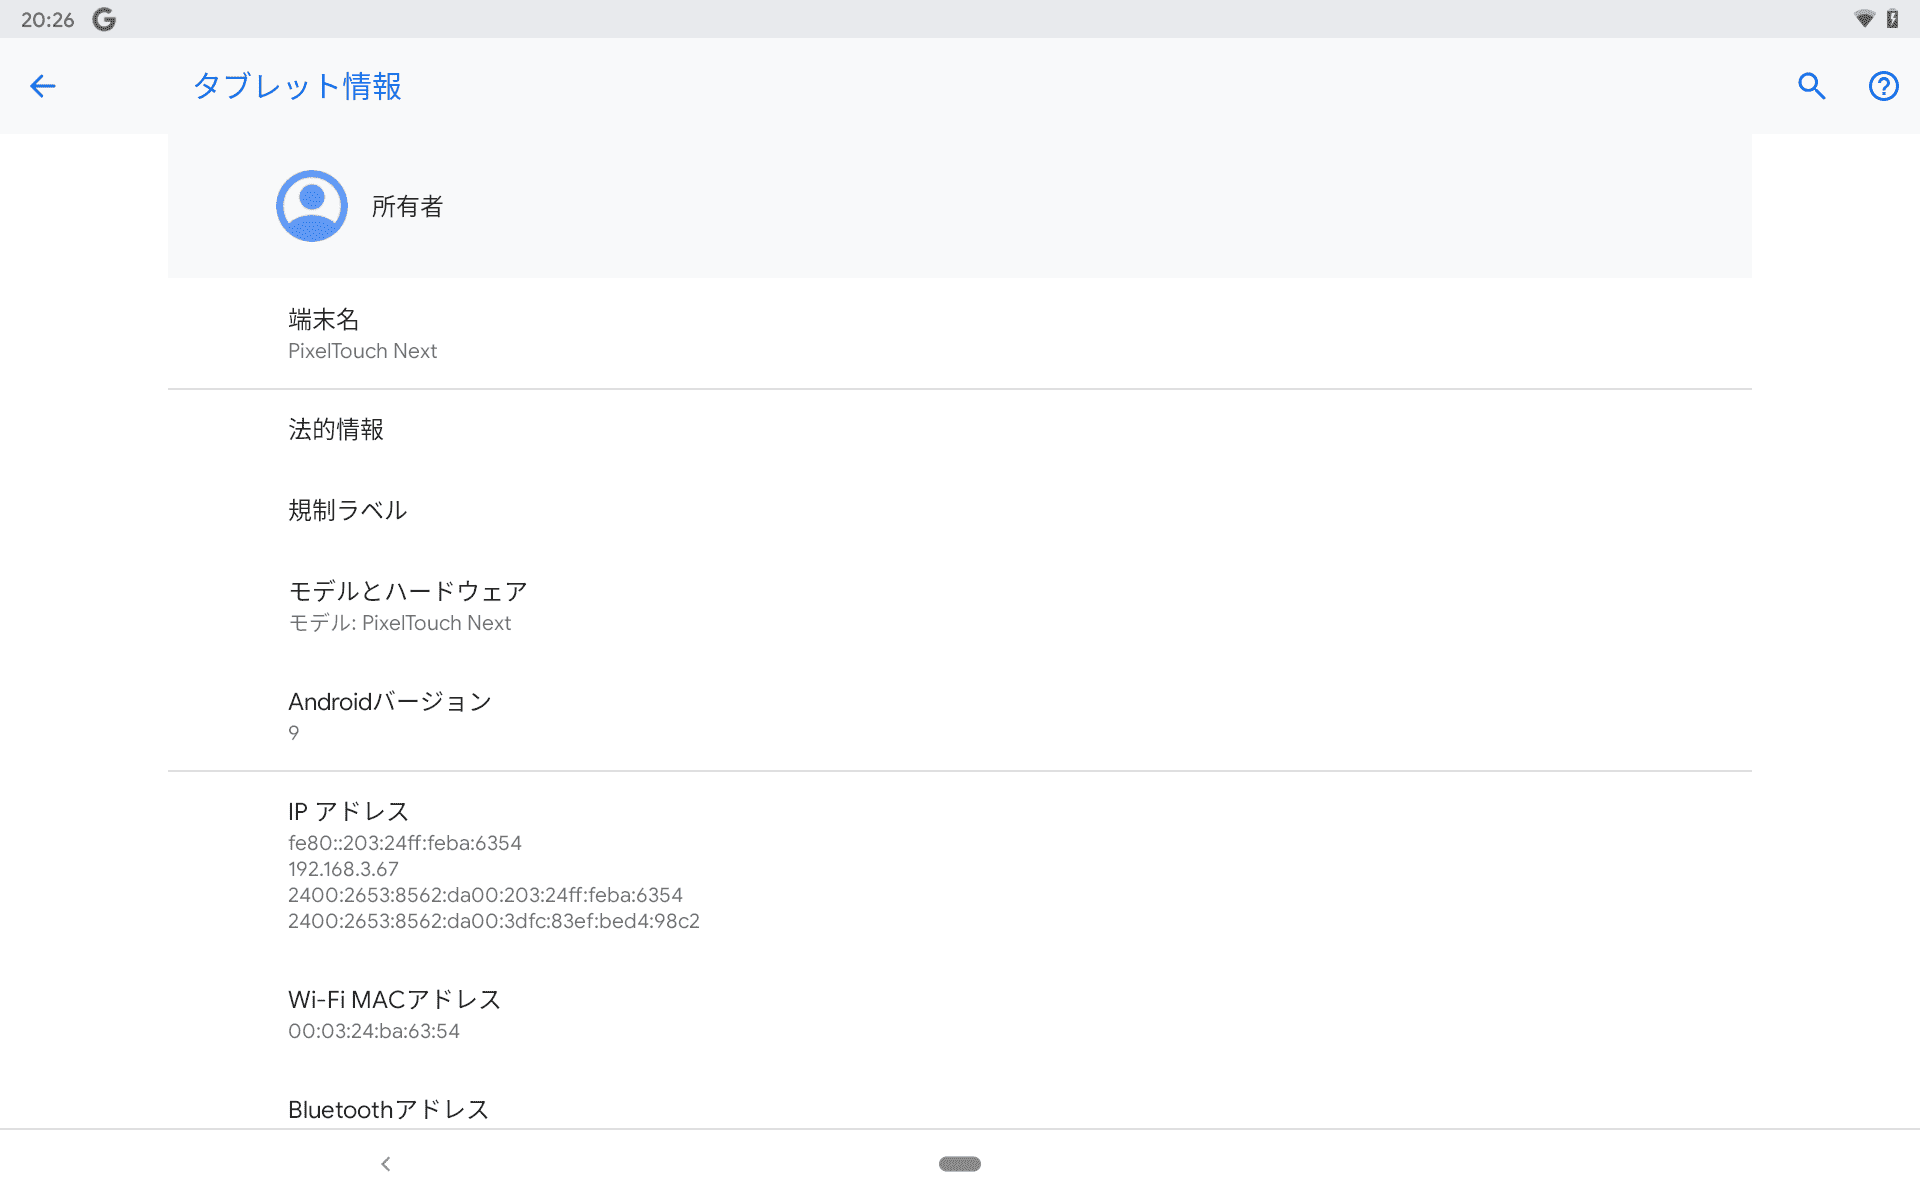The height and width of the screenshot is (1200, 1920).
Task: Open settings search with magnifier icon
Action: point(1811,86)
